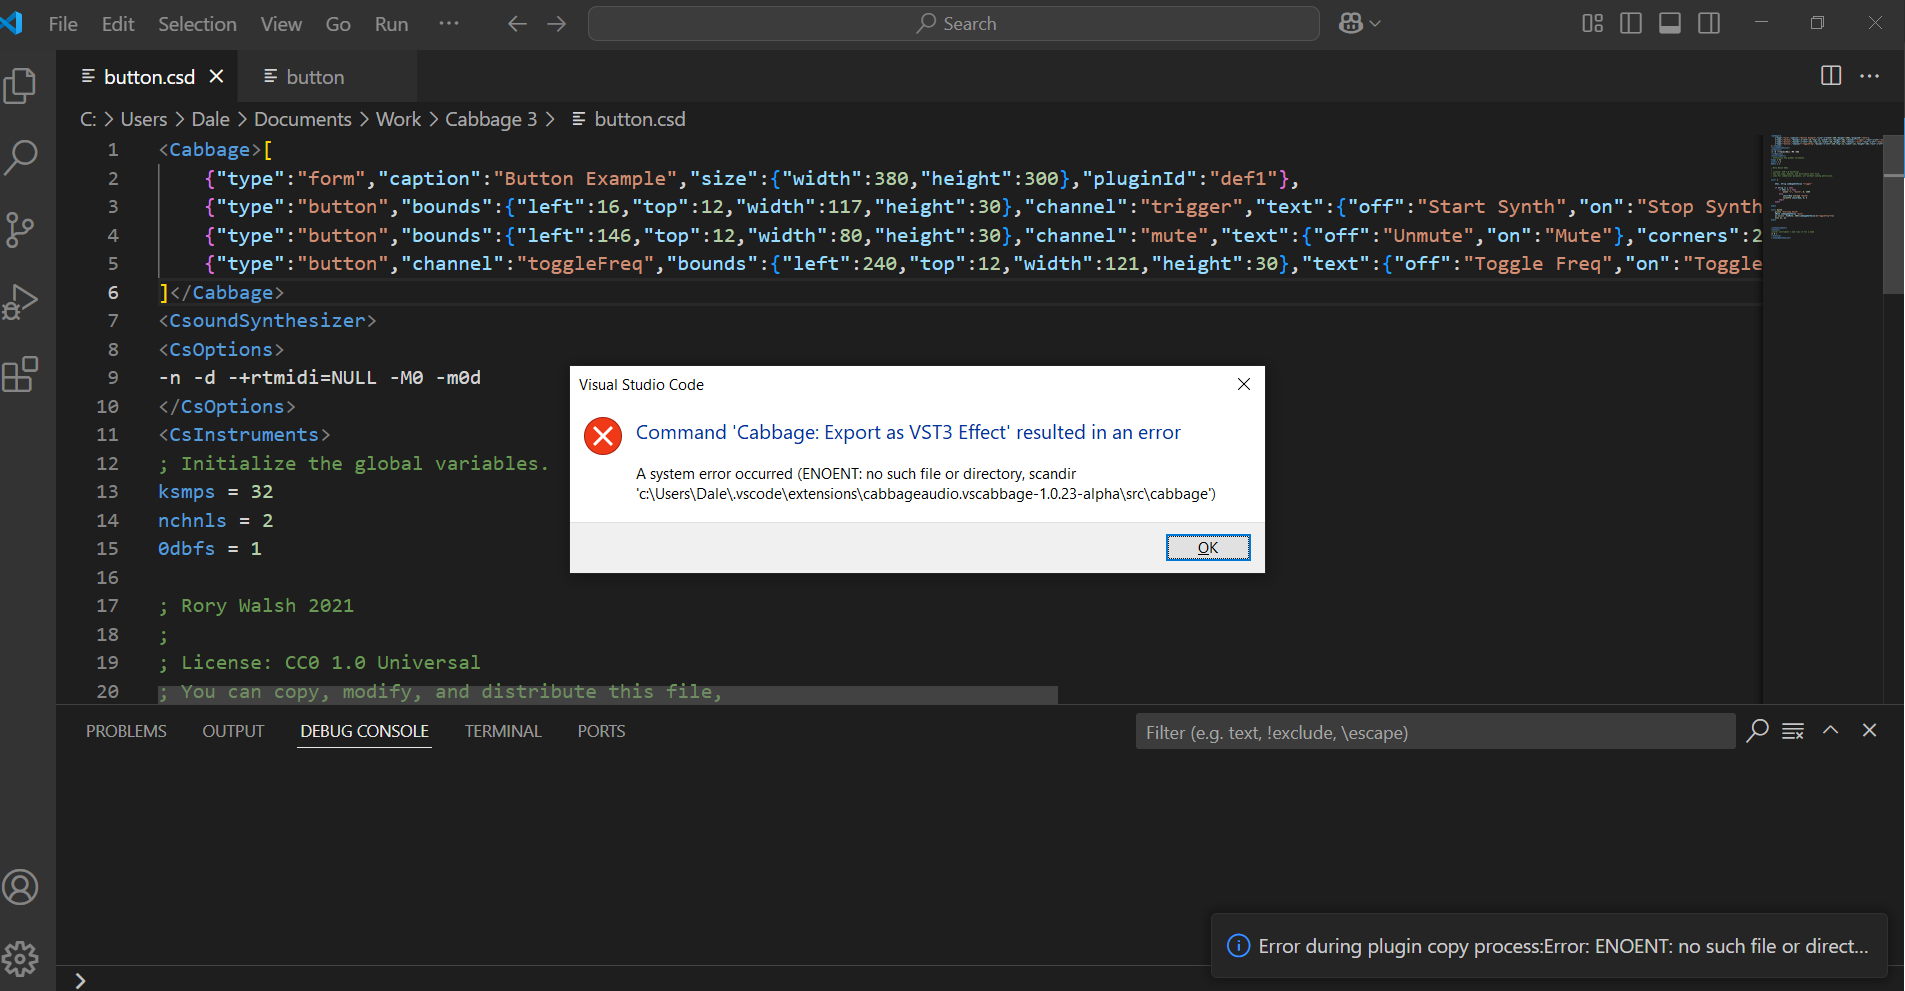The height and width of the screenshot is (991, 1905).
Task: Go back with the left arrow
Action: tap(517, 24)
